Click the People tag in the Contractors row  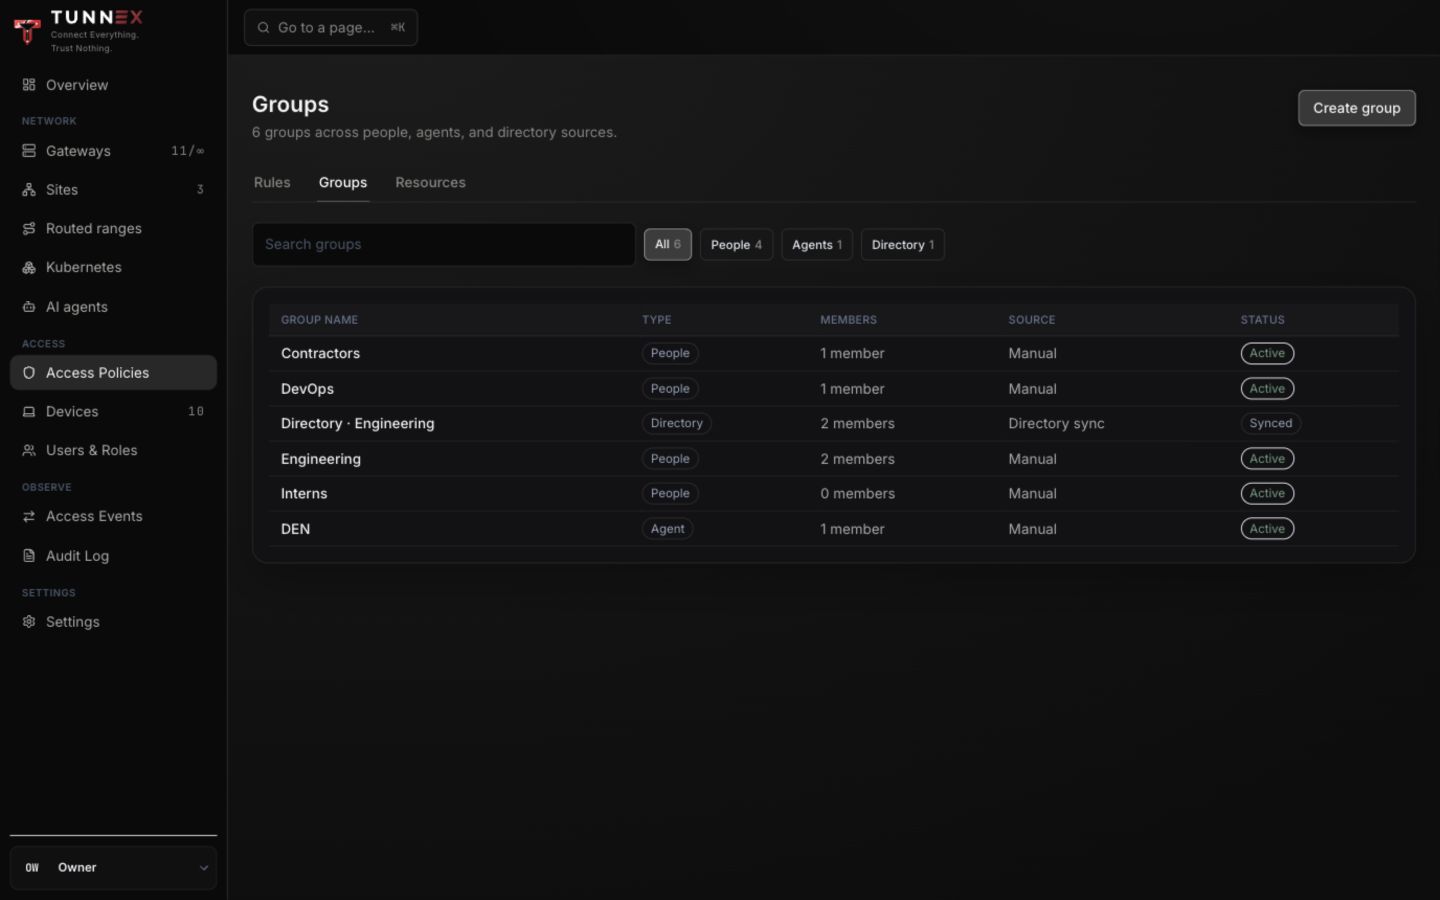[670, 354]
